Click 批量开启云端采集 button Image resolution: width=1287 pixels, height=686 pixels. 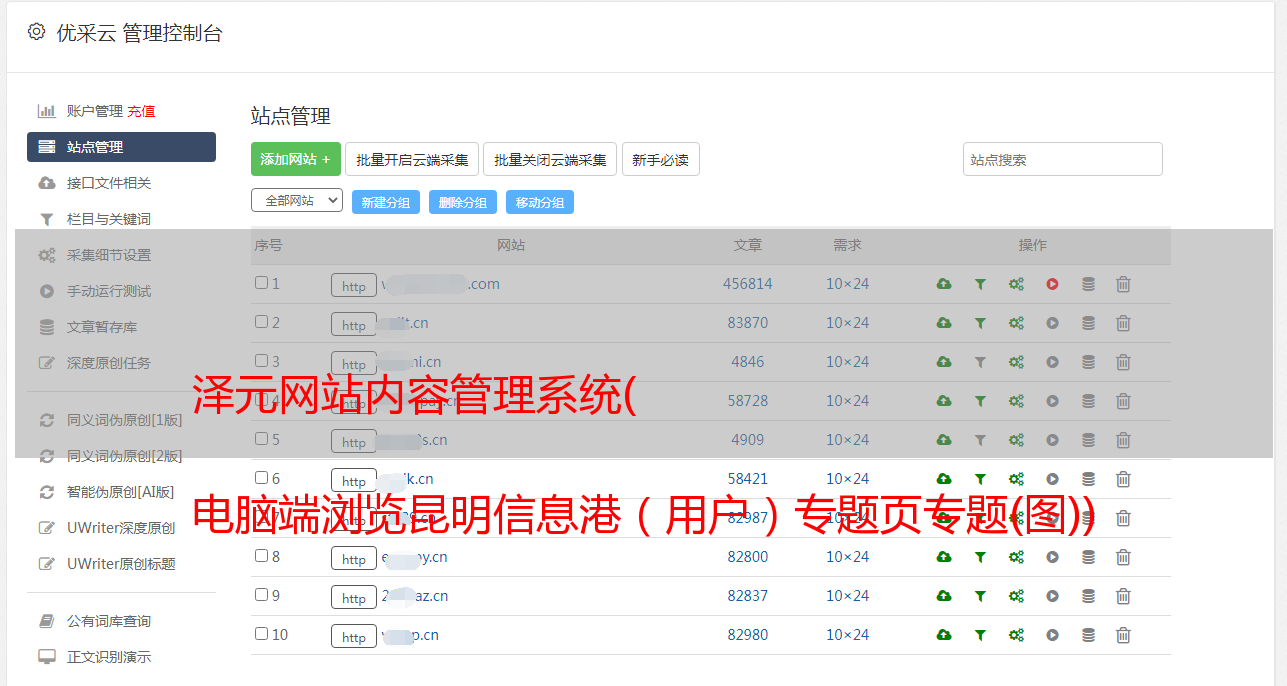click(x=412, y=159)
